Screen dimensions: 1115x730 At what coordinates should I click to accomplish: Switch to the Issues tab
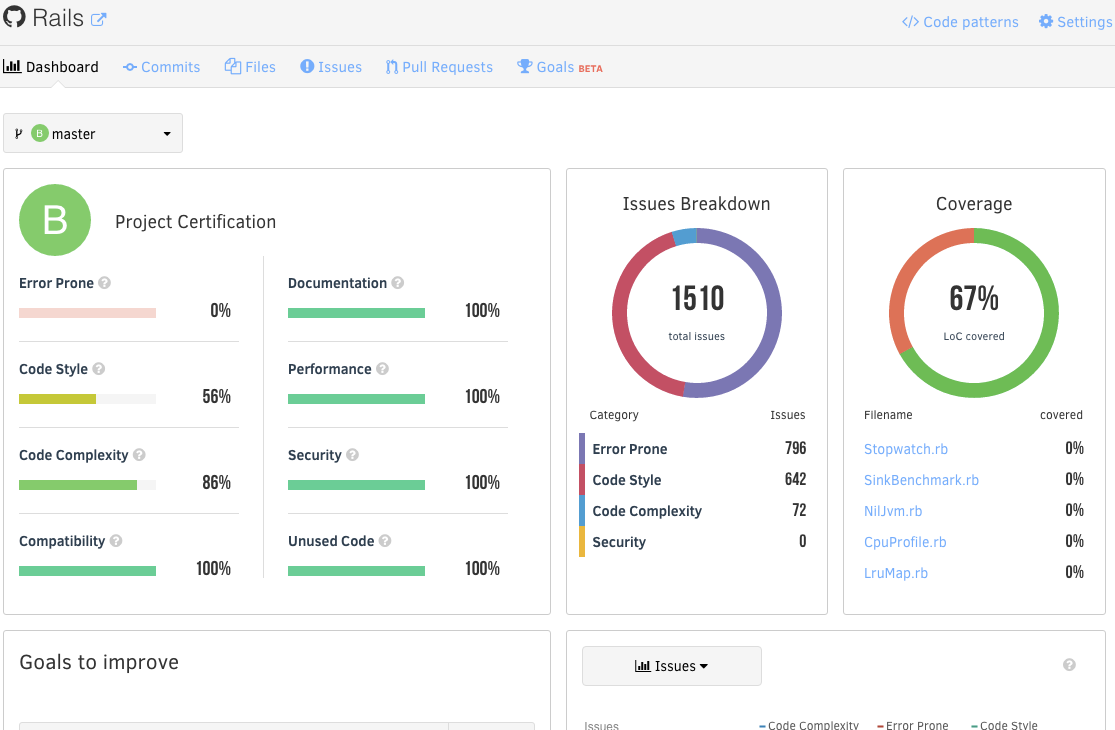331,67
